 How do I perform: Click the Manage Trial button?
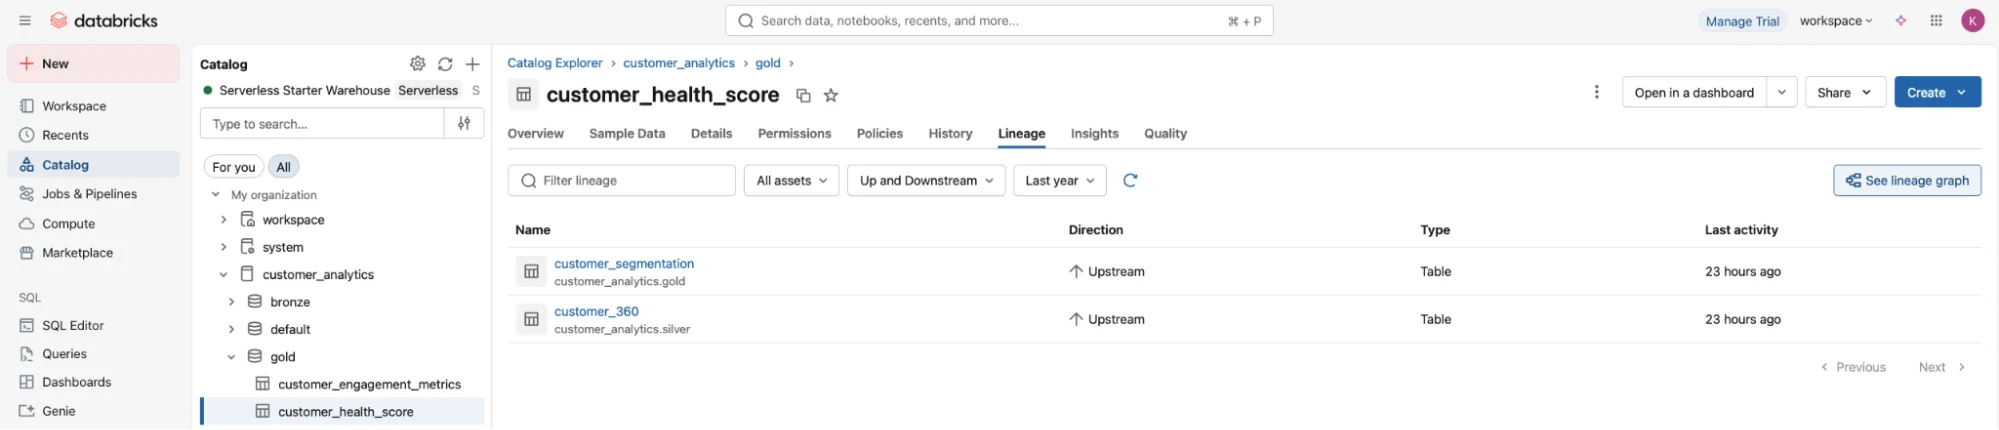[1742, 21]
